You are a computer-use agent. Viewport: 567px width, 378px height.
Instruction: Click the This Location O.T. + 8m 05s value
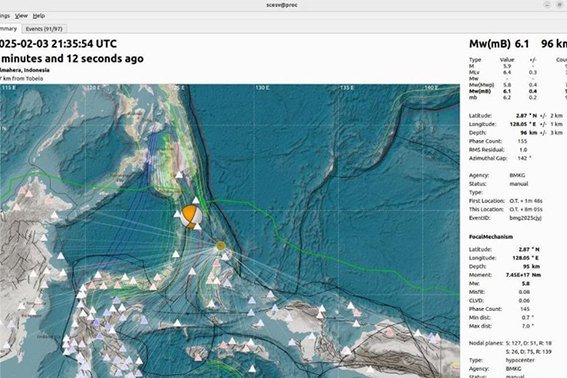pyautogui.click(x=526, y=209)
